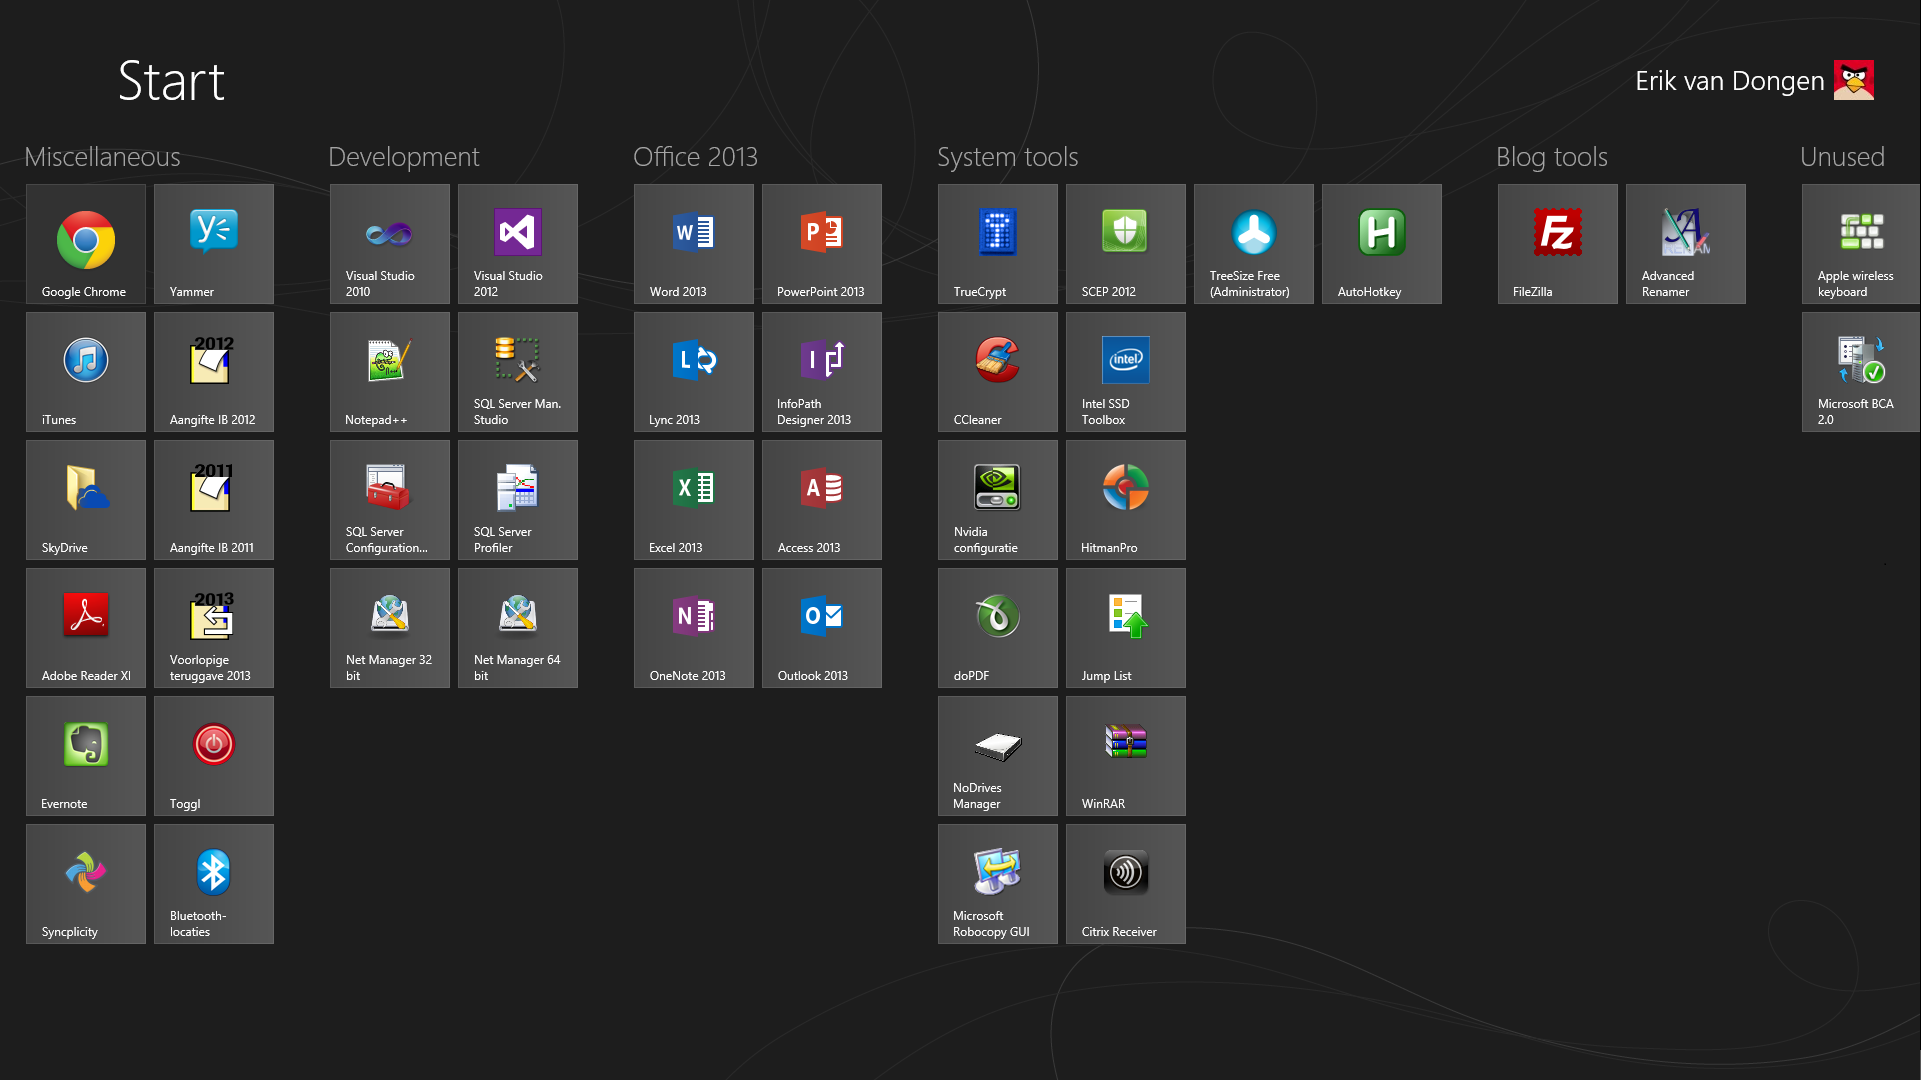Open the Aangifte IB 2012 tile
1921x1080 pixels.
(214, 372)
